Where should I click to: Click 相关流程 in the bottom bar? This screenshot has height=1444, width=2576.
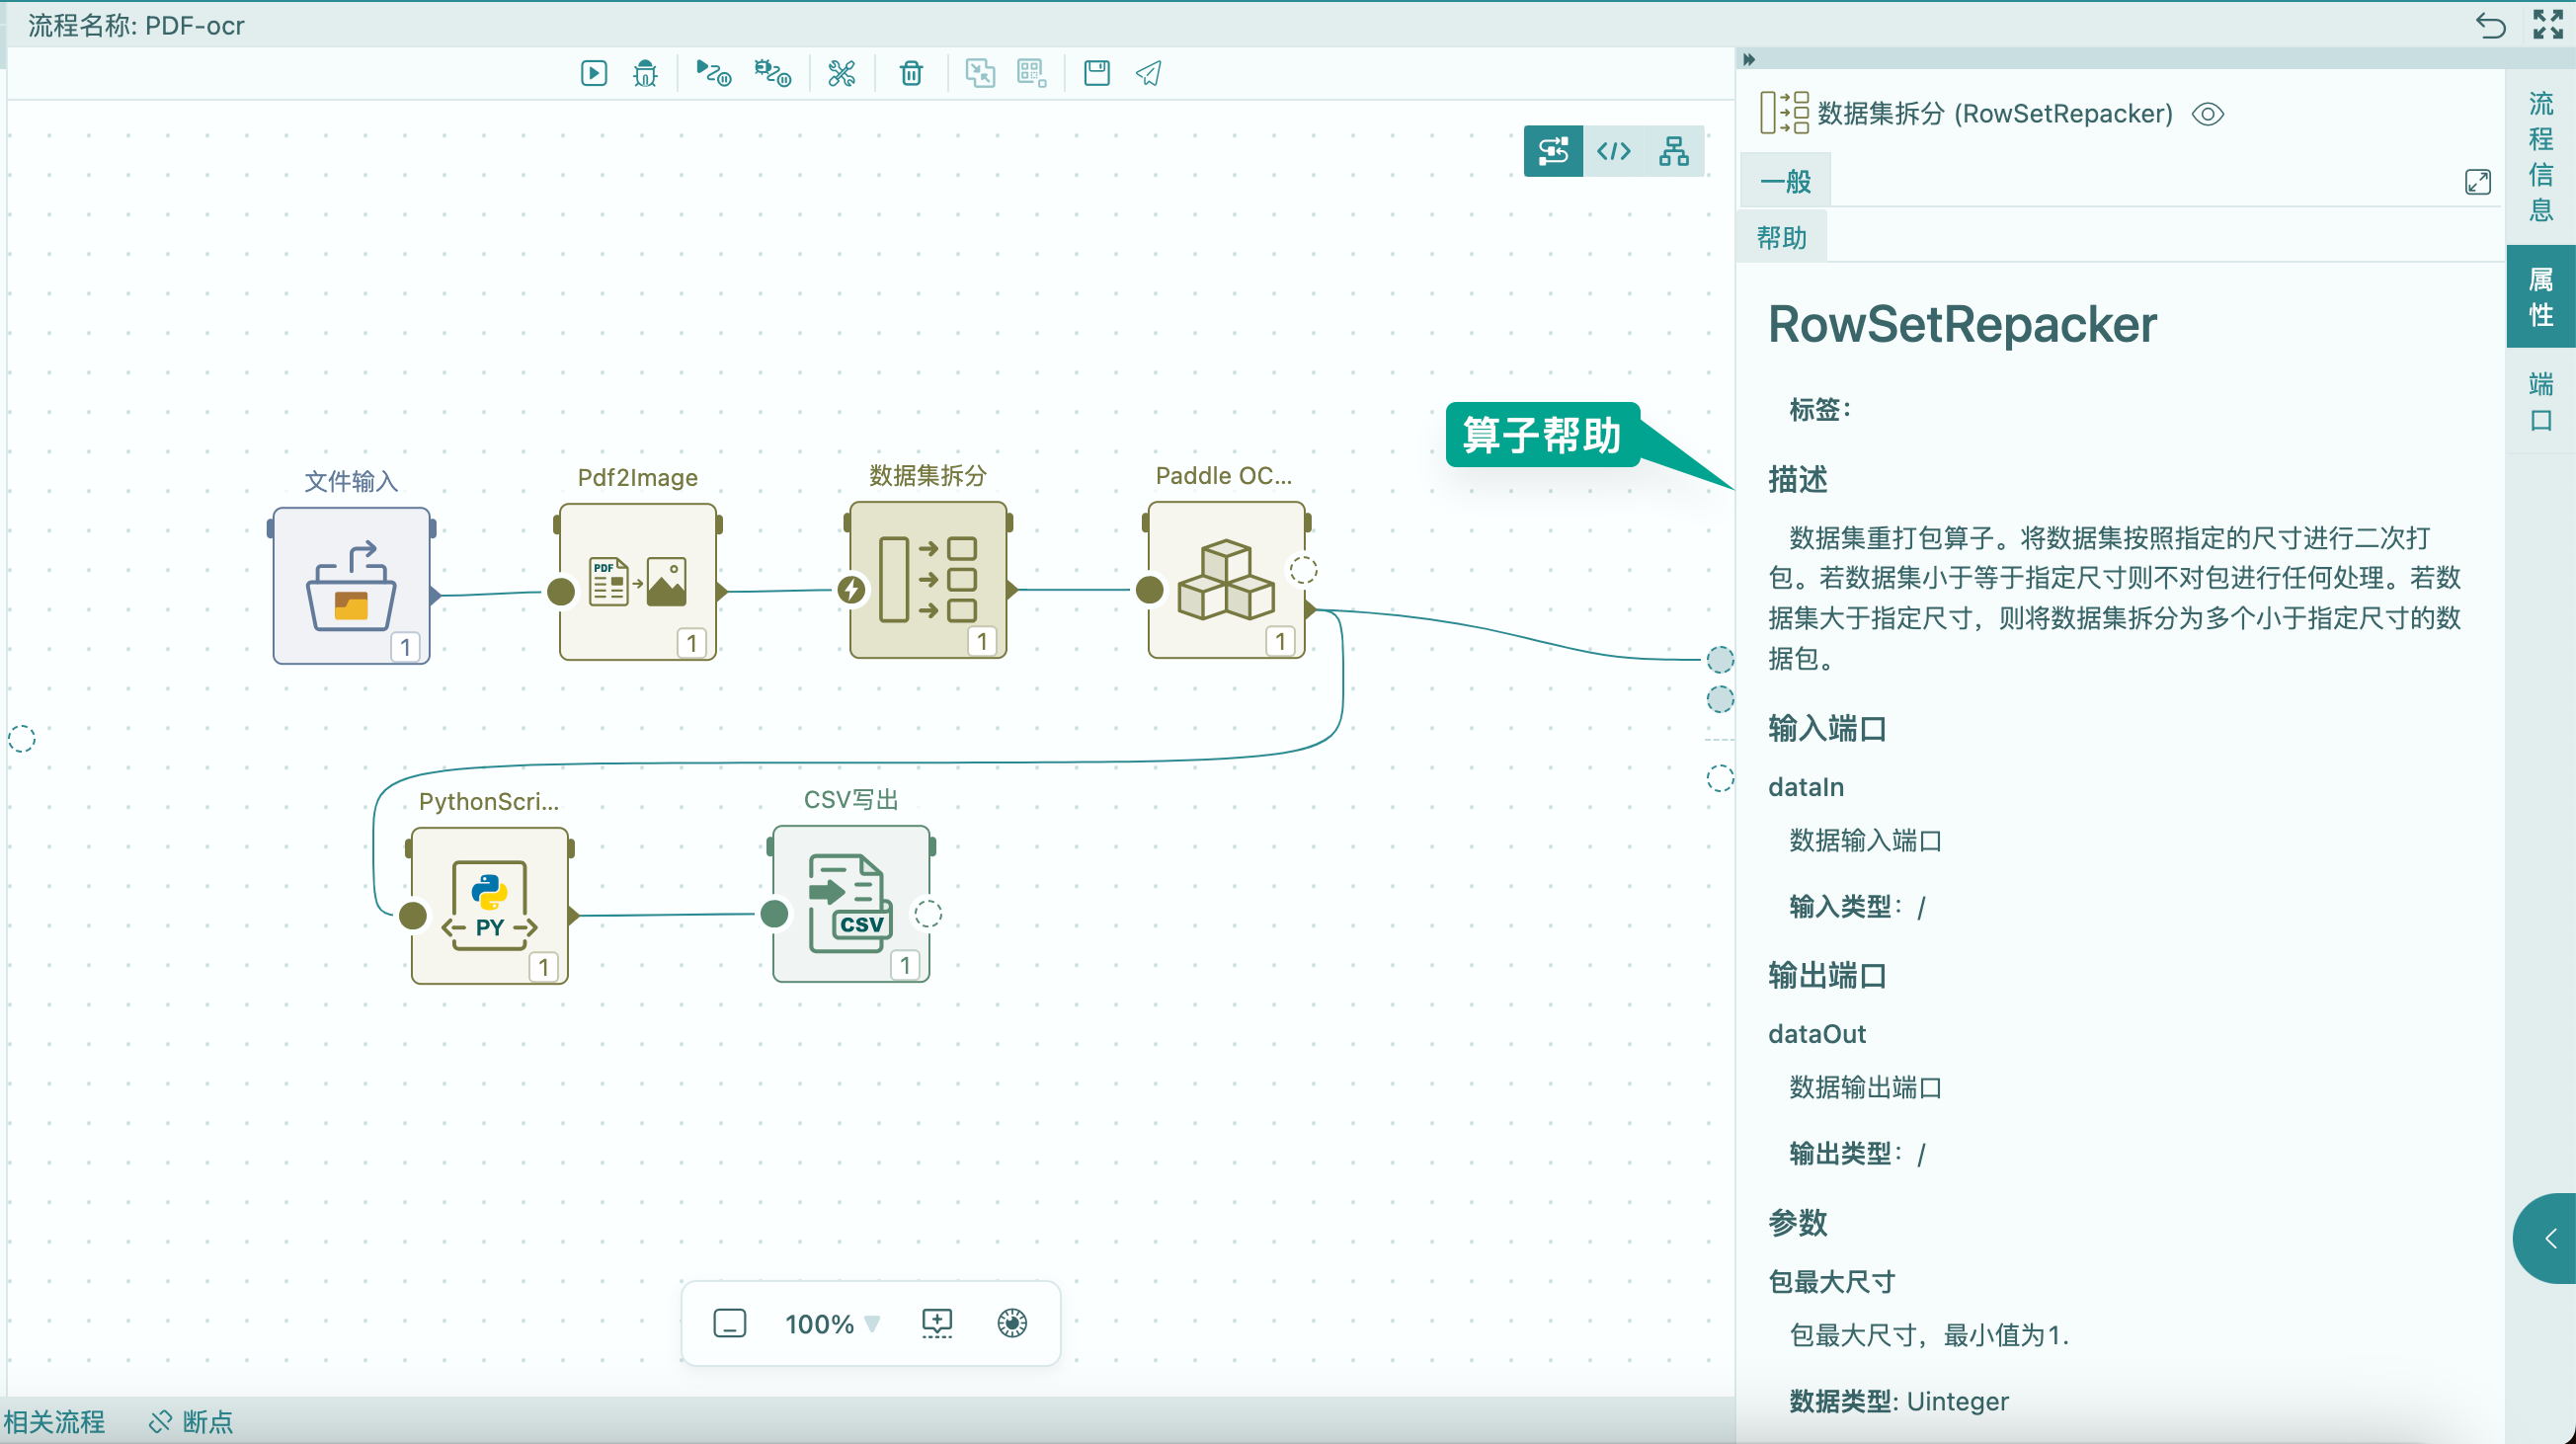[x=55, y=1421]
